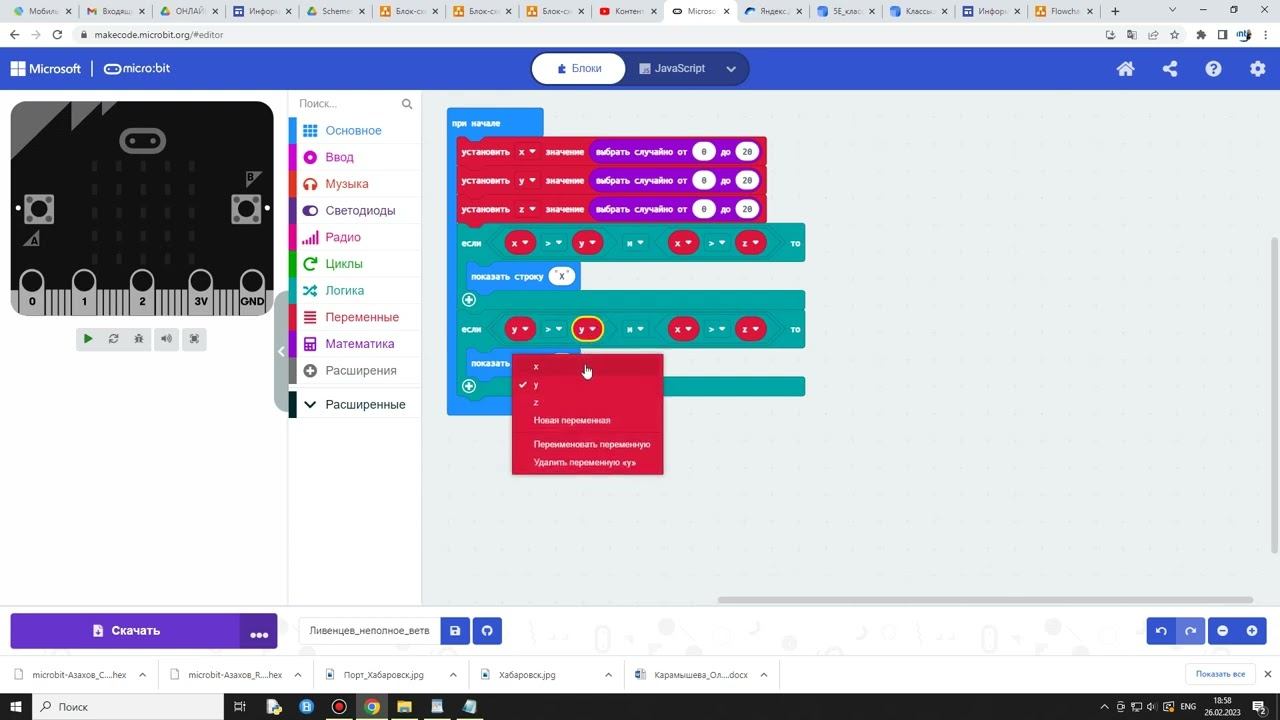The image size is (1280, 720).
Task: Launch simulator in full screen
Action: tap(194, 339)
